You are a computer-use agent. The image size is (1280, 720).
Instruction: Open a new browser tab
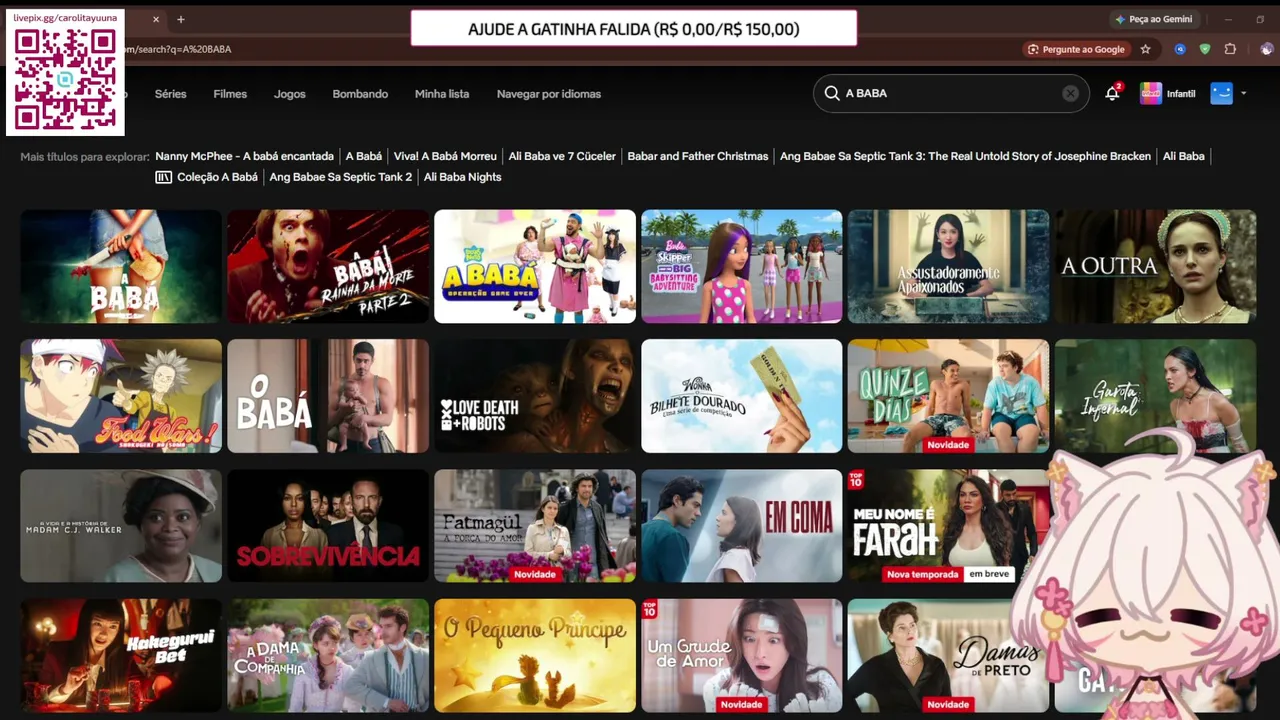tap(181, 19)
